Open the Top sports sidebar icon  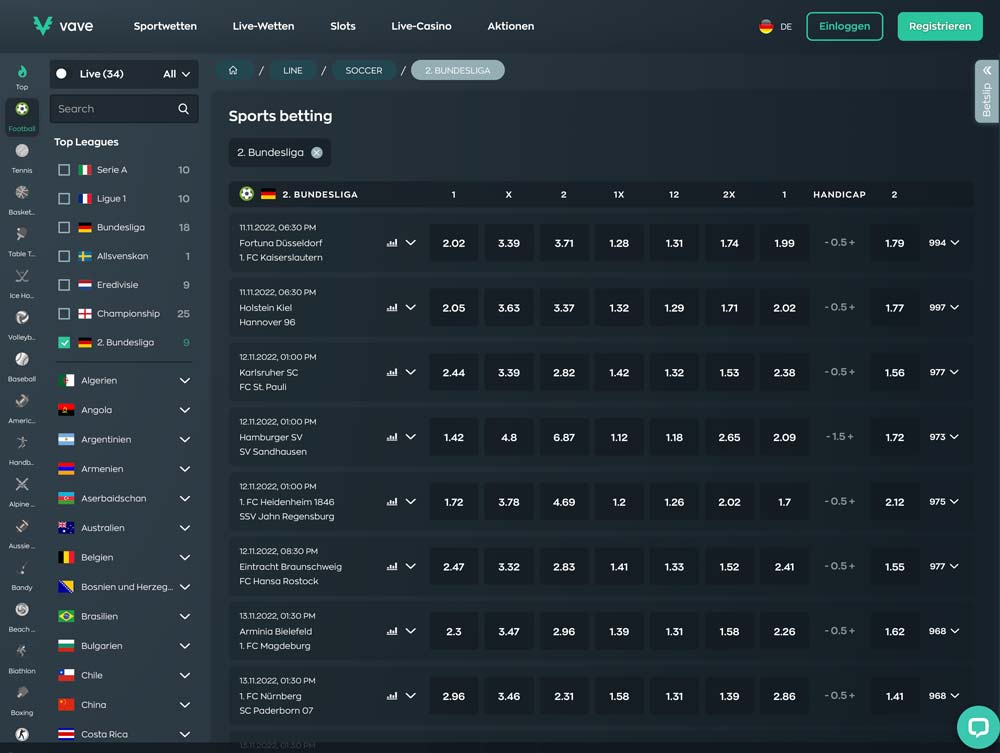click(22, 77)
